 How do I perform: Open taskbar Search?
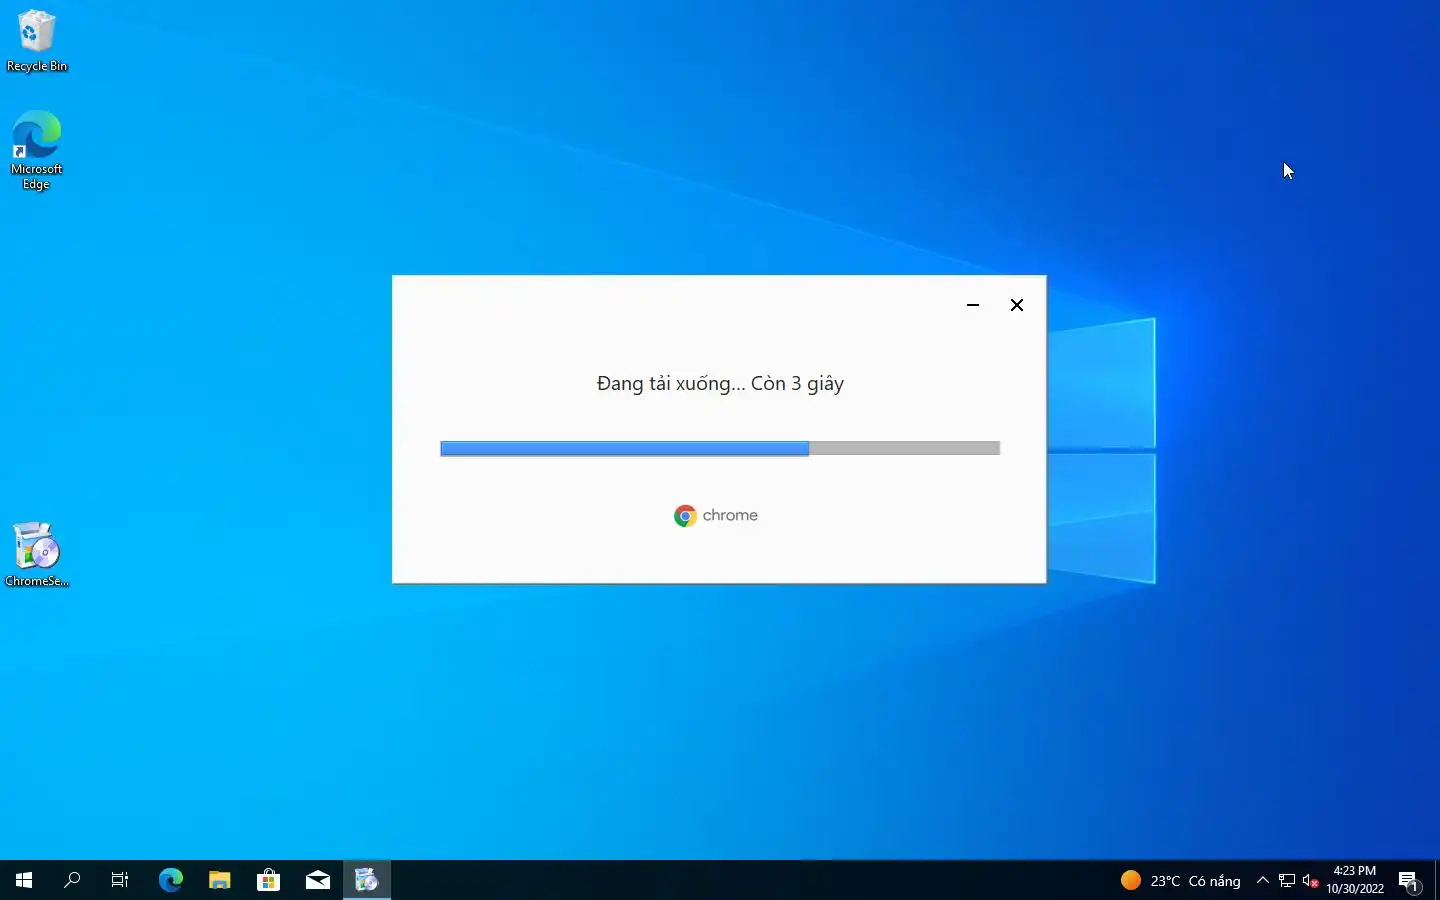(72, 880)
